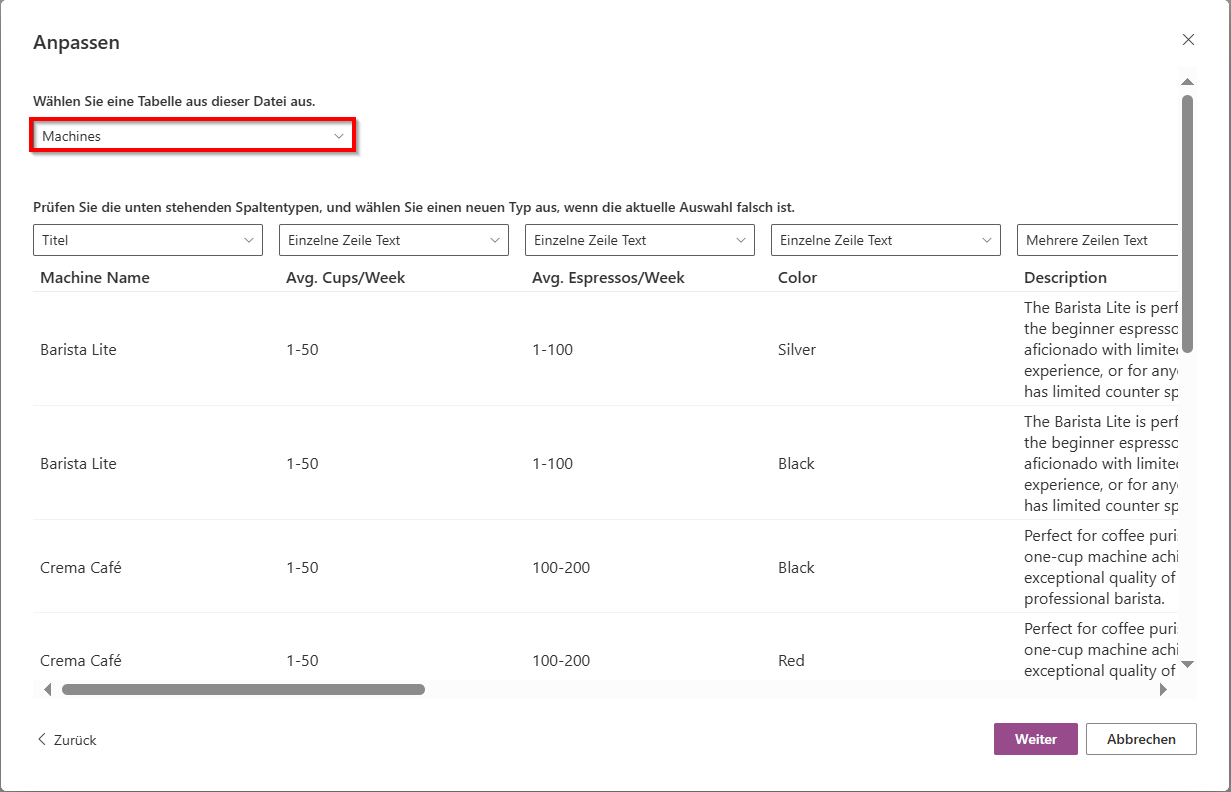Click the Weiter button
1231x792 pixels.
tap(1036, 739)
